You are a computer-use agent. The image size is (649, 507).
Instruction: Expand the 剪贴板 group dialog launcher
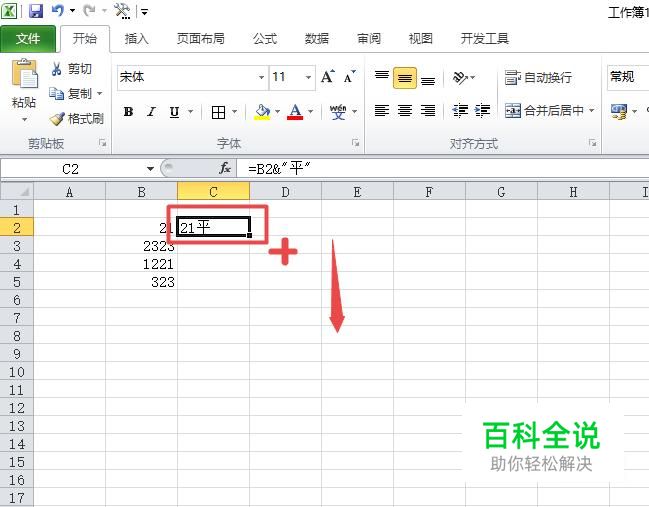tap(102, 143)
